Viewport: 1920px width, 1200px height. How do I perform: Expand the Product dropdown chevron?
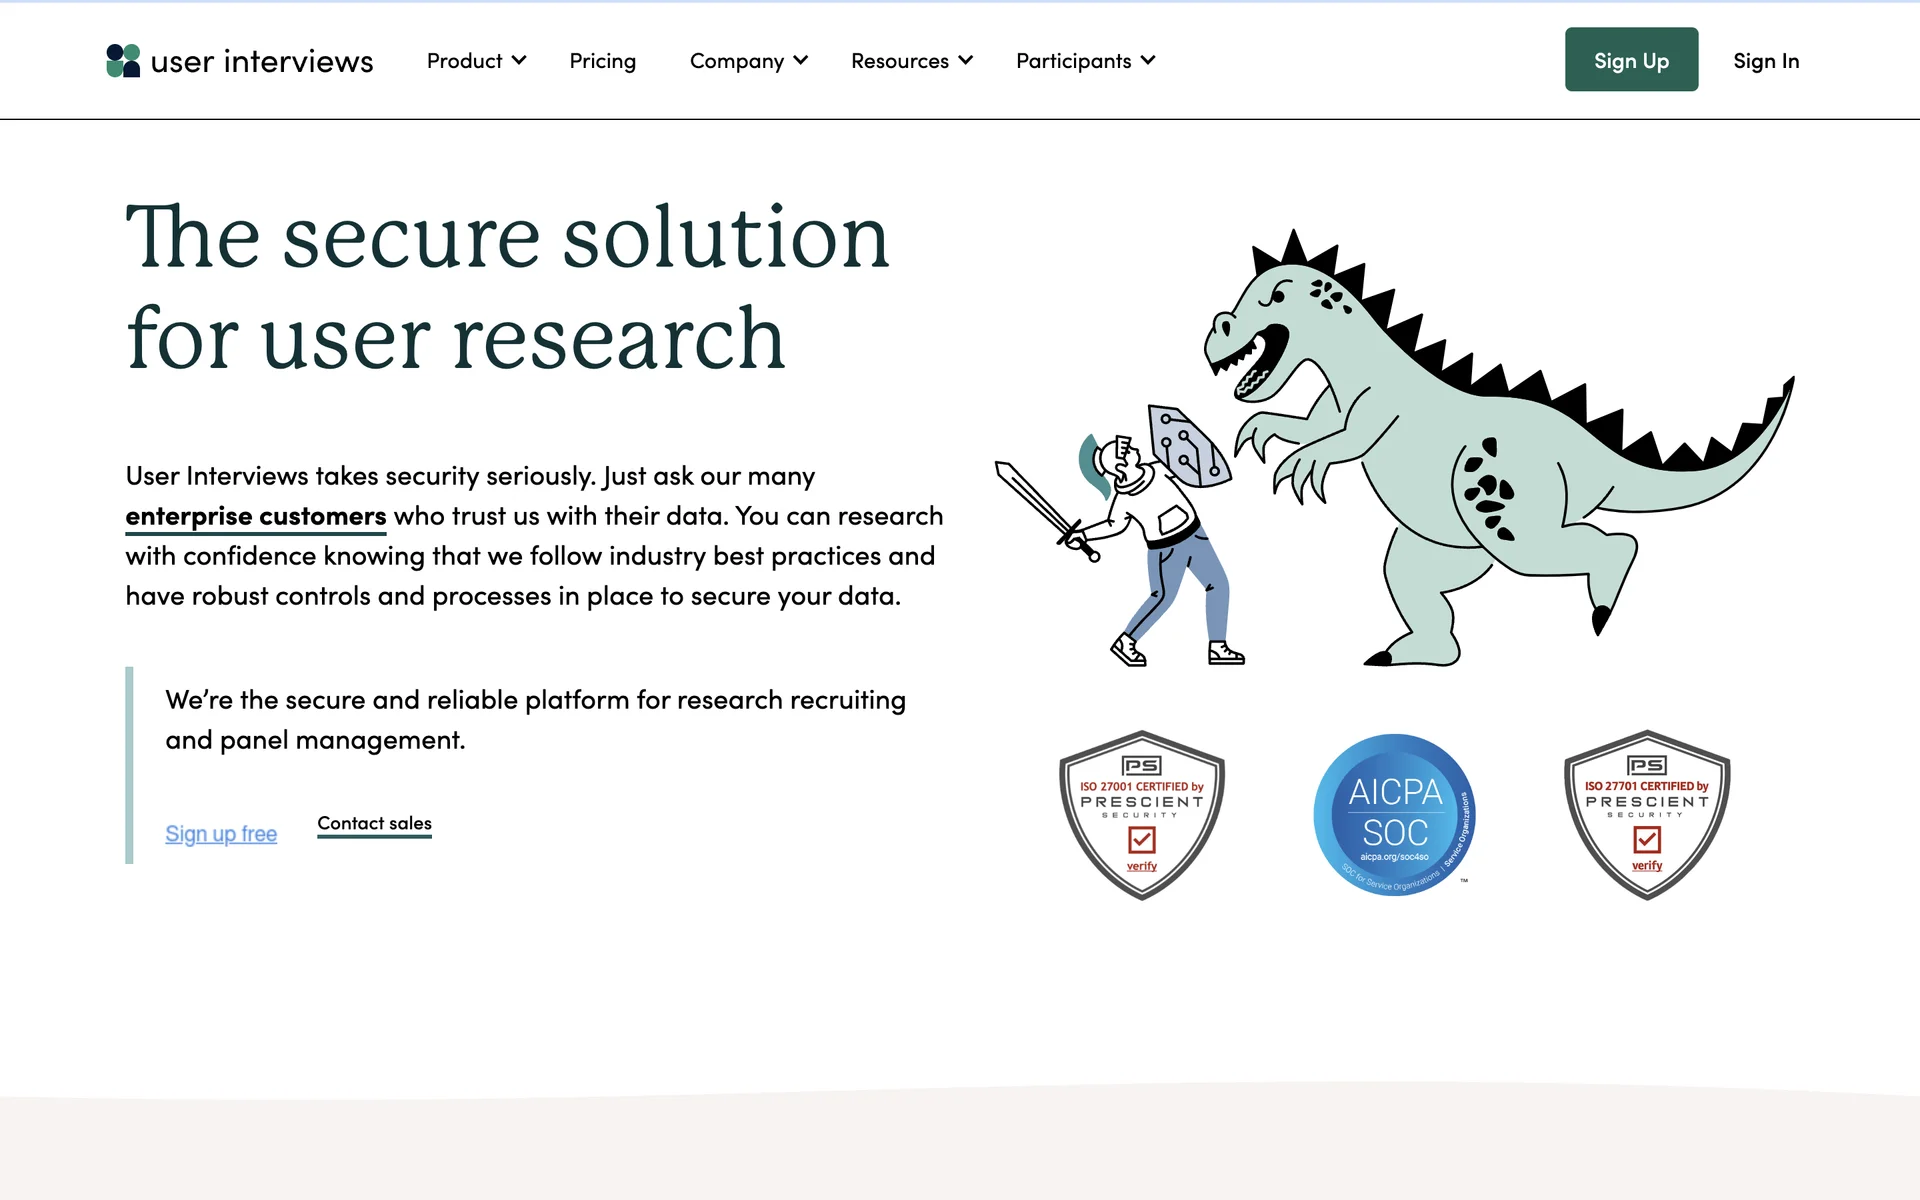pyautogui.click(x=519, y=61)
